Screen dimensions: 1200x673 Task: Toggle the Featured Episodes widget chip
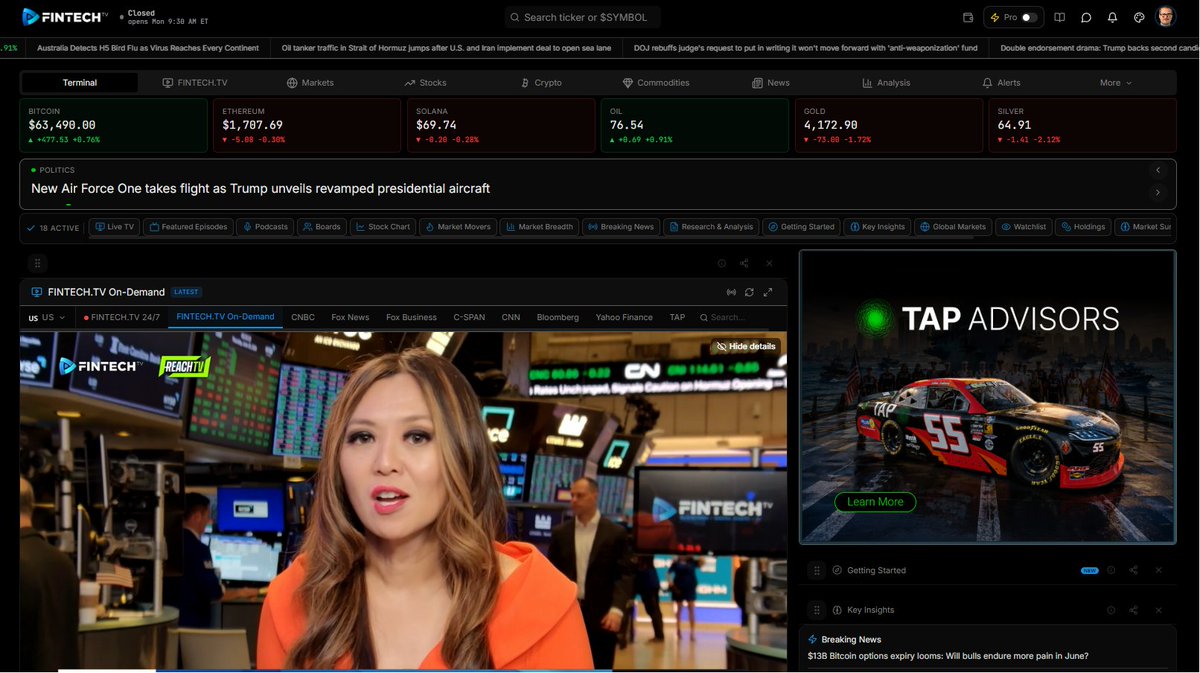tap(189, 227)
